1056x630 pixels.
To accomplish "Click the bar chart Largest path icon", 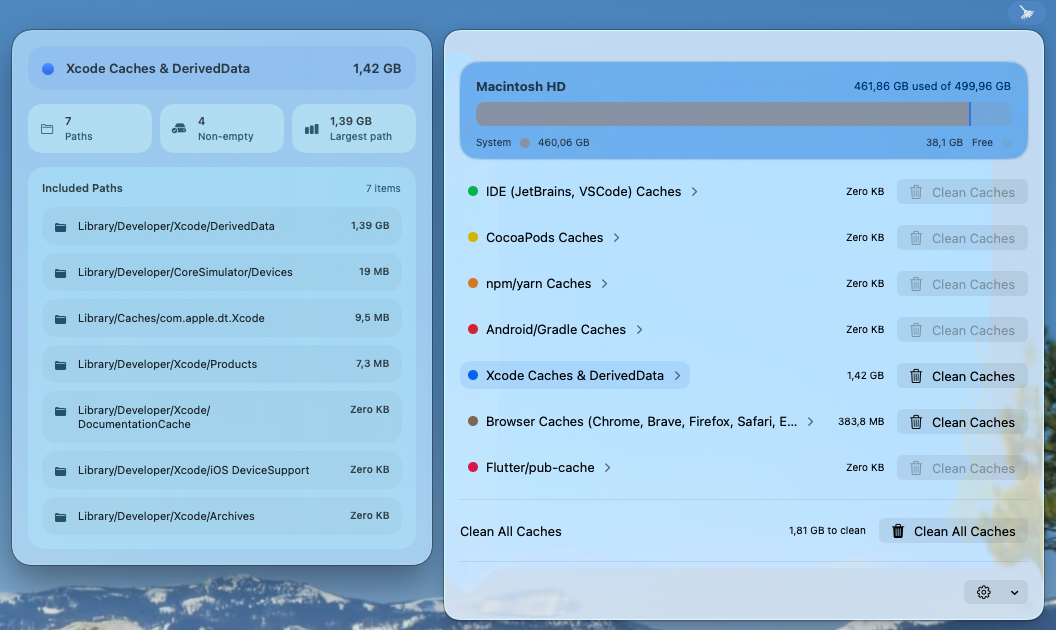I will click(x=311, y=129).
